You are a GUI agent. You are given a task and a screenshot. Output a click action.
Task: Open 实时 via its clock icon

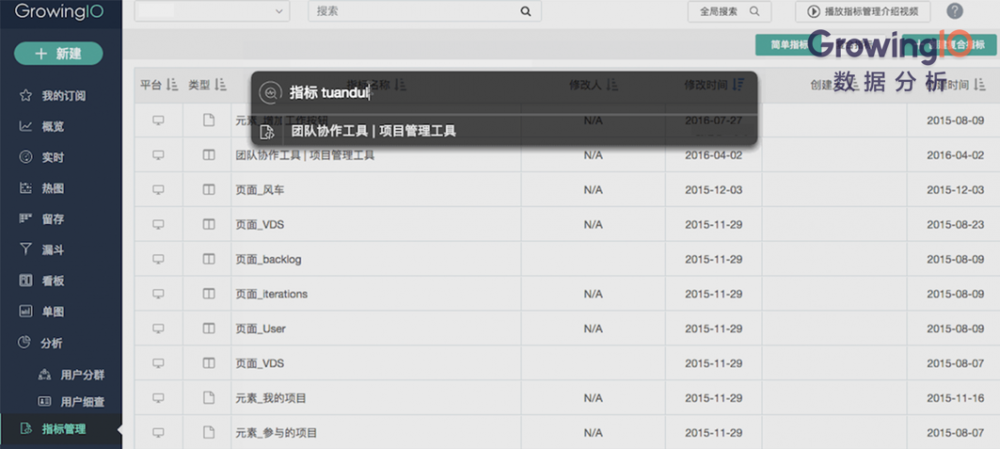(26, 157)
